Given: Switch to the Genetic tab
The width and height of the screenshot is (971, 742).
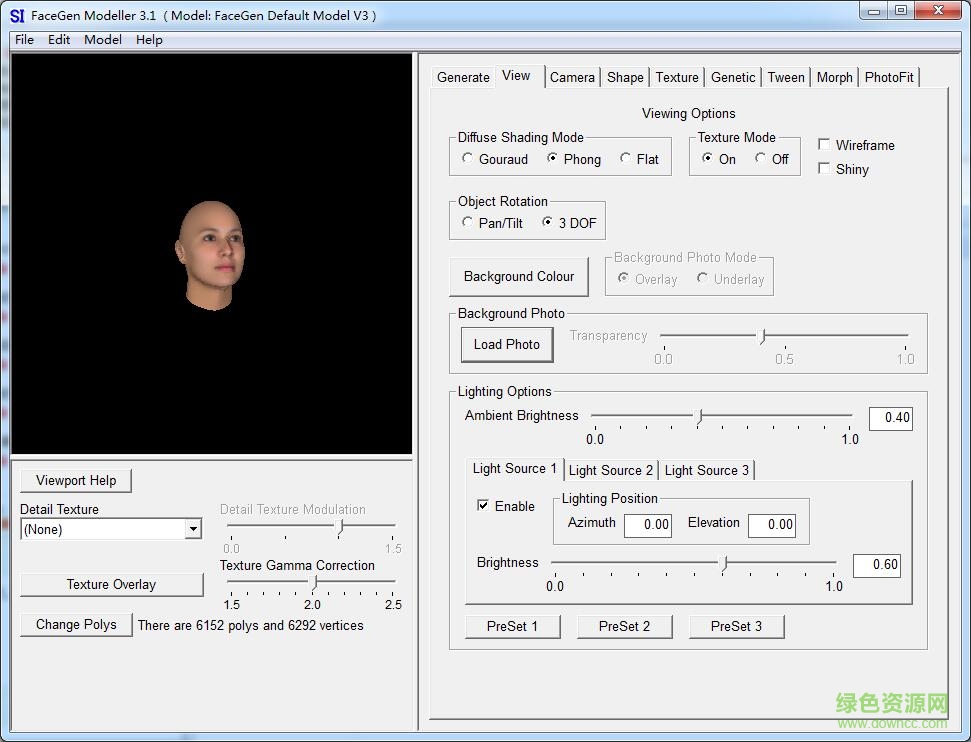Looking at the screenshot, I should coord(732,77).
